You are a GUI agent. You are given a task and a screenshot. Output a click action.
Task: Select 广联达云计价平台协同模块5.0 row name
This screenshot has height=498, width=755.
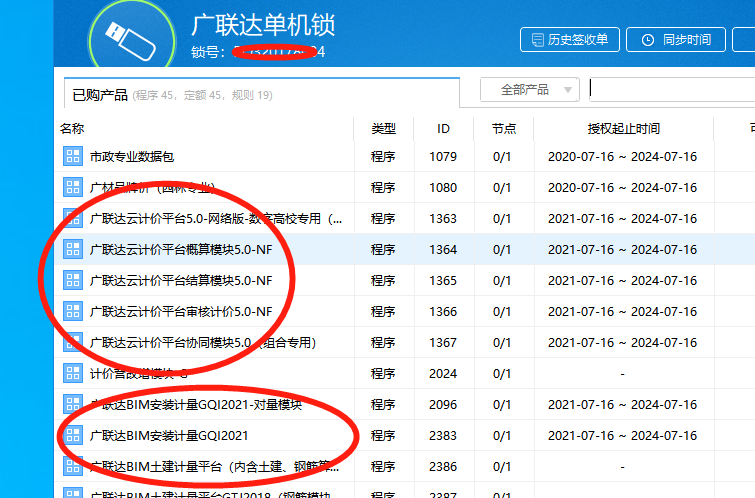[203, 342]
